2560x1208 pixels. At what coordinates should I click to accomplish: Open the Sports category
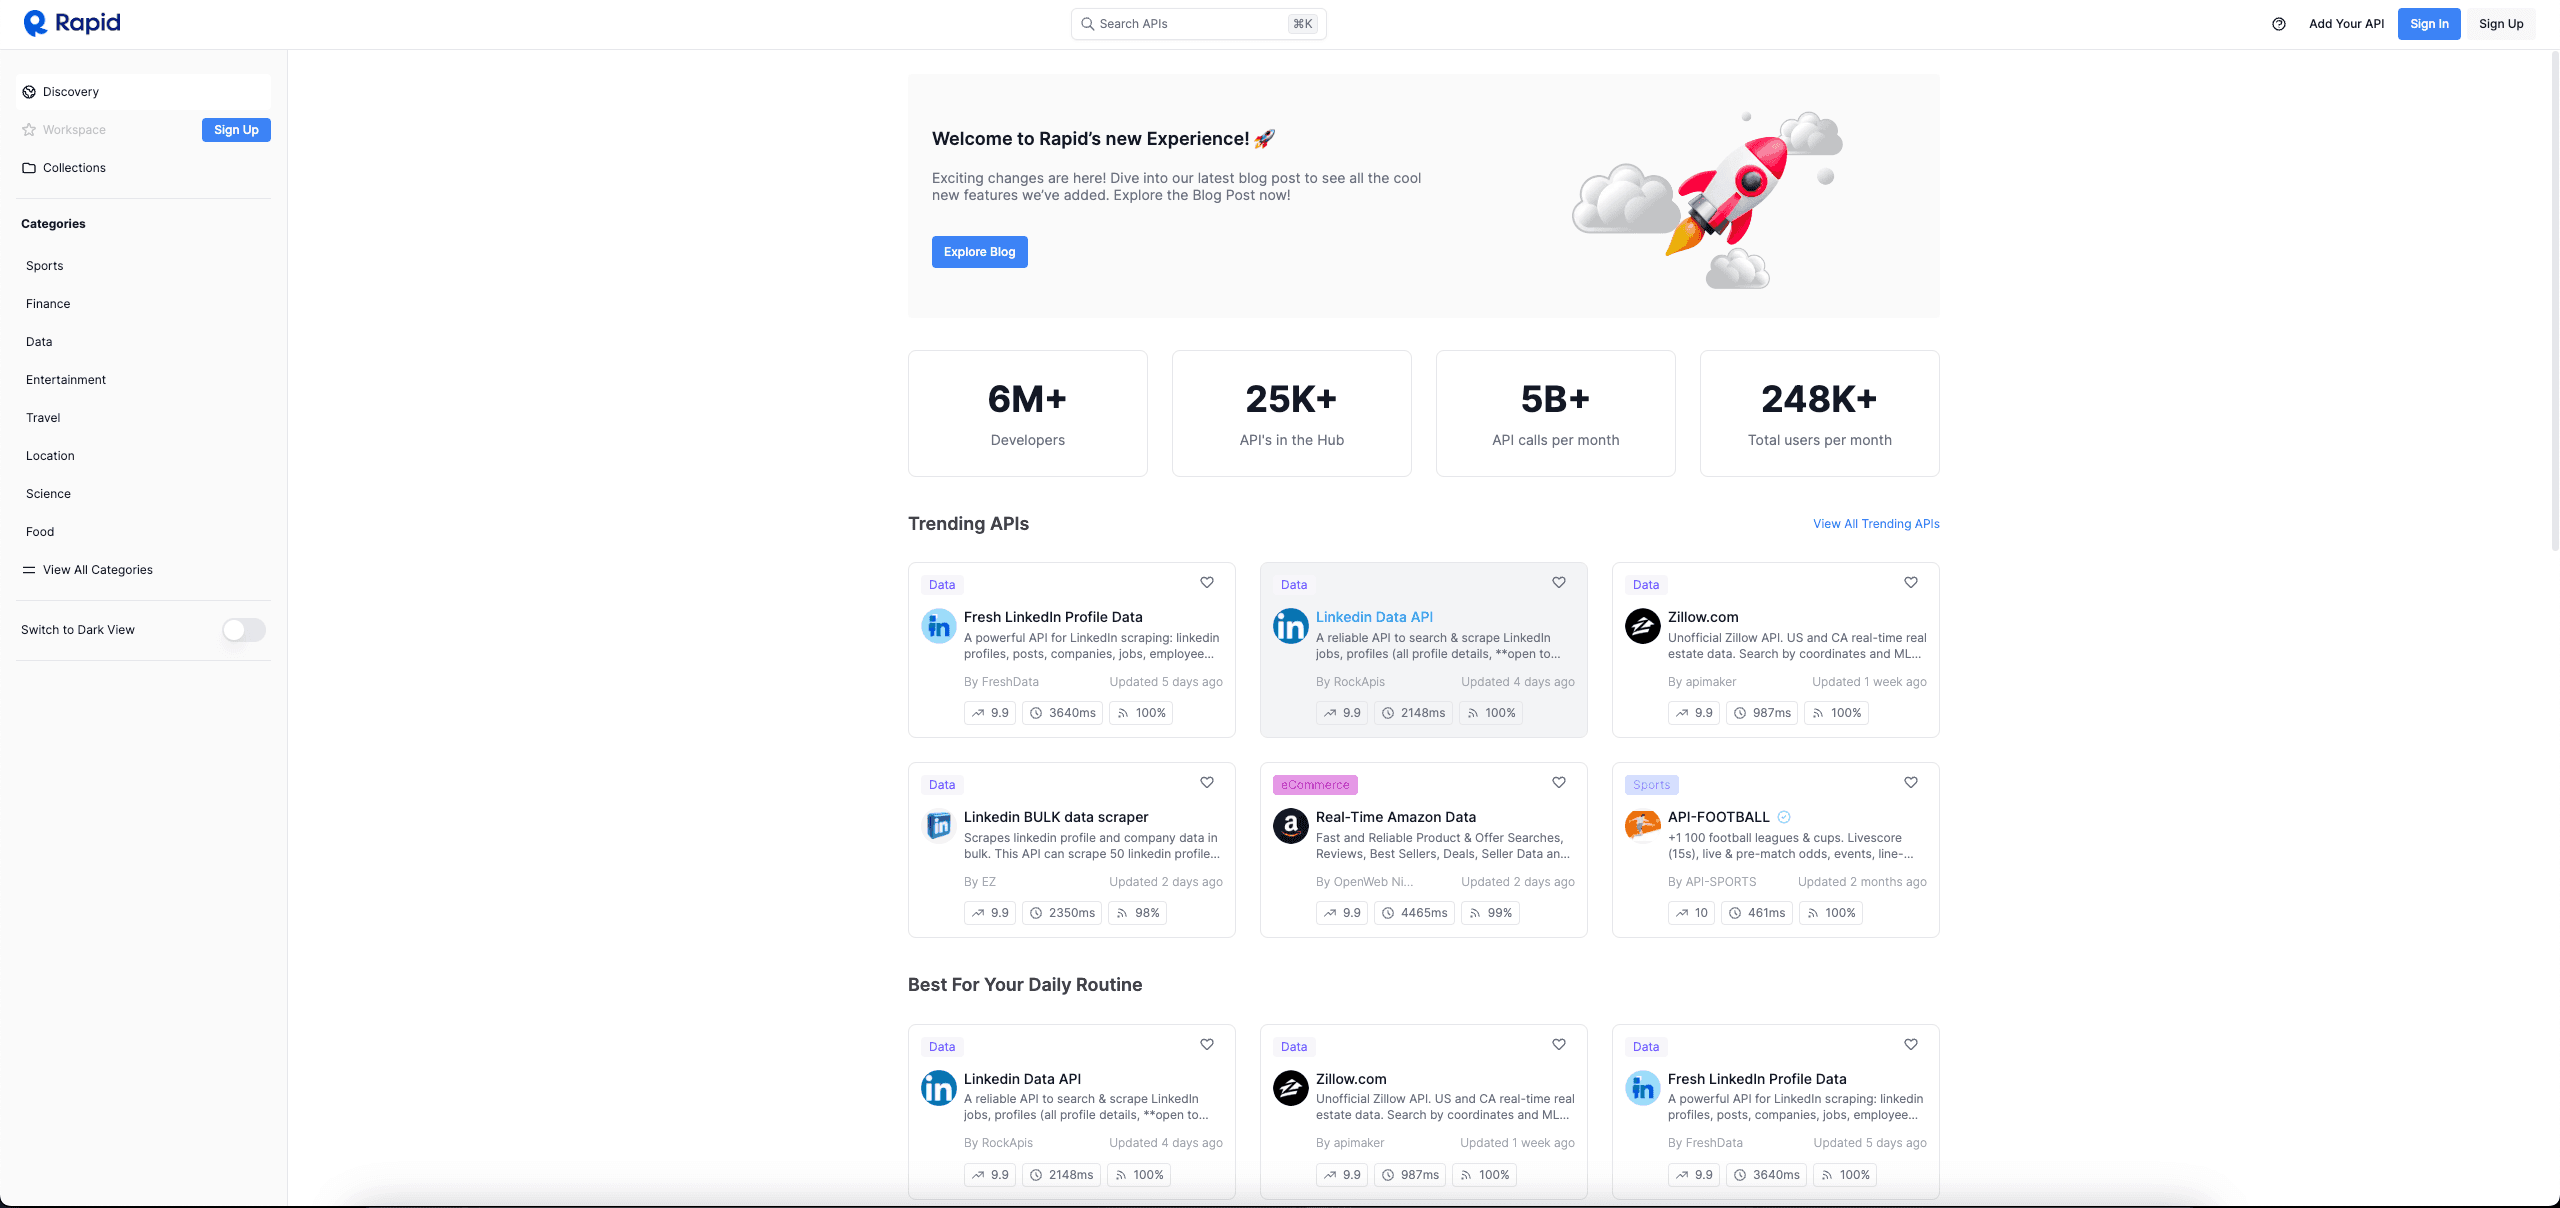[x=45, y=266]
